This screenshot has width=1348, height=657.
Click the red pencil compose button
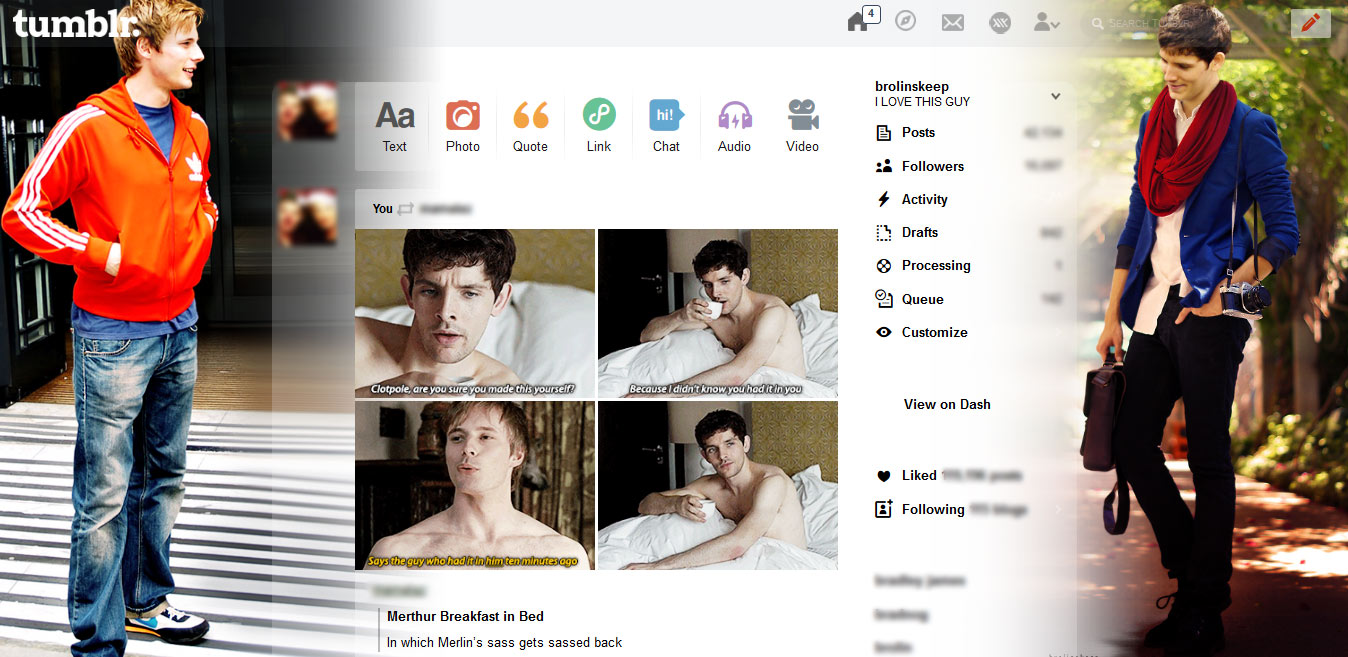pyautogui.click(x=1311, y=22)
